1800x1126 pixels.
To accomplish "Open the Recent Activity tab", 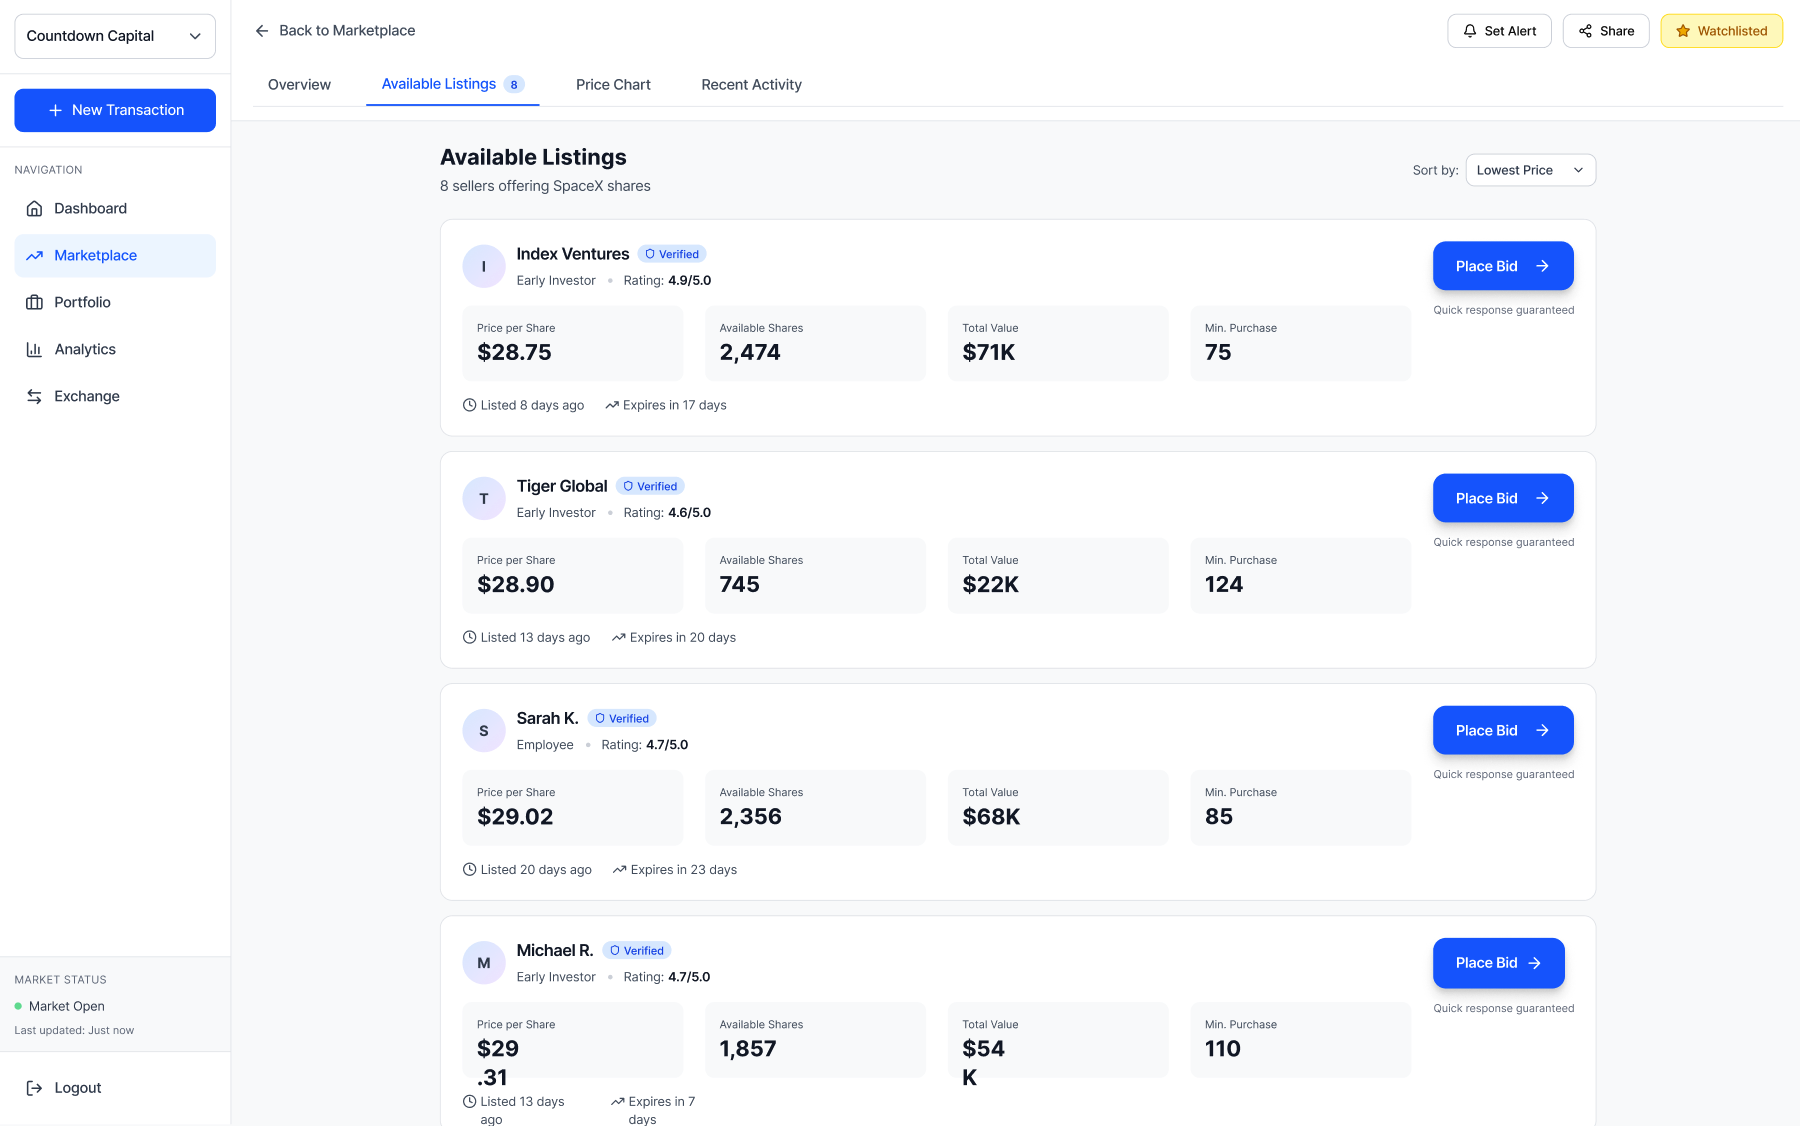I will tap(751, 84).
